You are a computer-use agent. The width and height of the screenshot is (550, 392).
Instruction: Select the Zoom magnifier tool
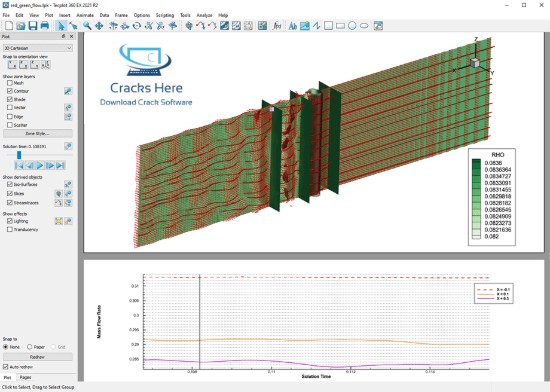[x=87, y=26]
